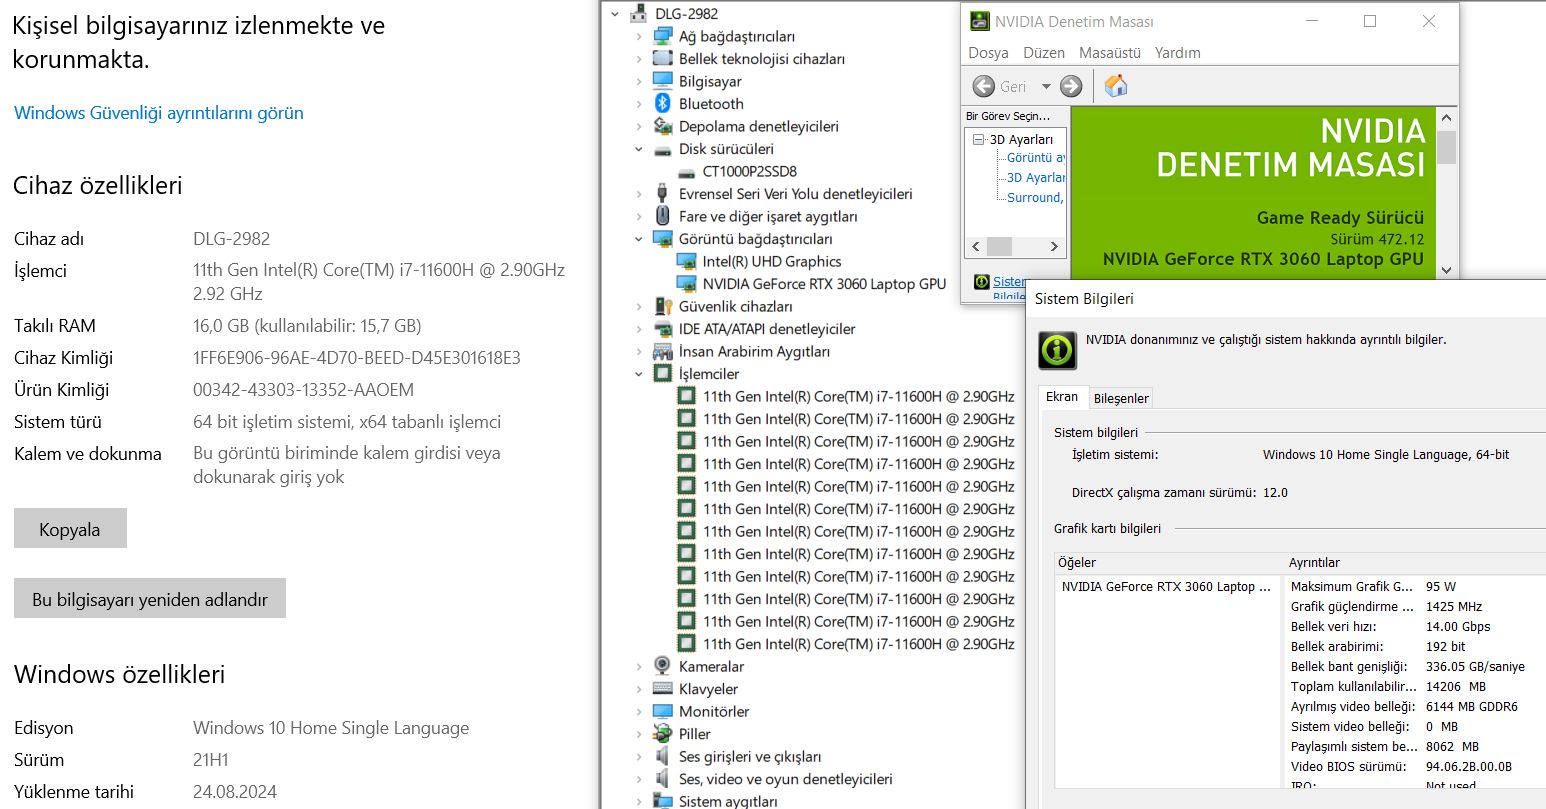Click the Fare ve diğer işaret aygıtları mouse icon
The width and height of the screenshot is (1546, 809).
click(662, 216)
